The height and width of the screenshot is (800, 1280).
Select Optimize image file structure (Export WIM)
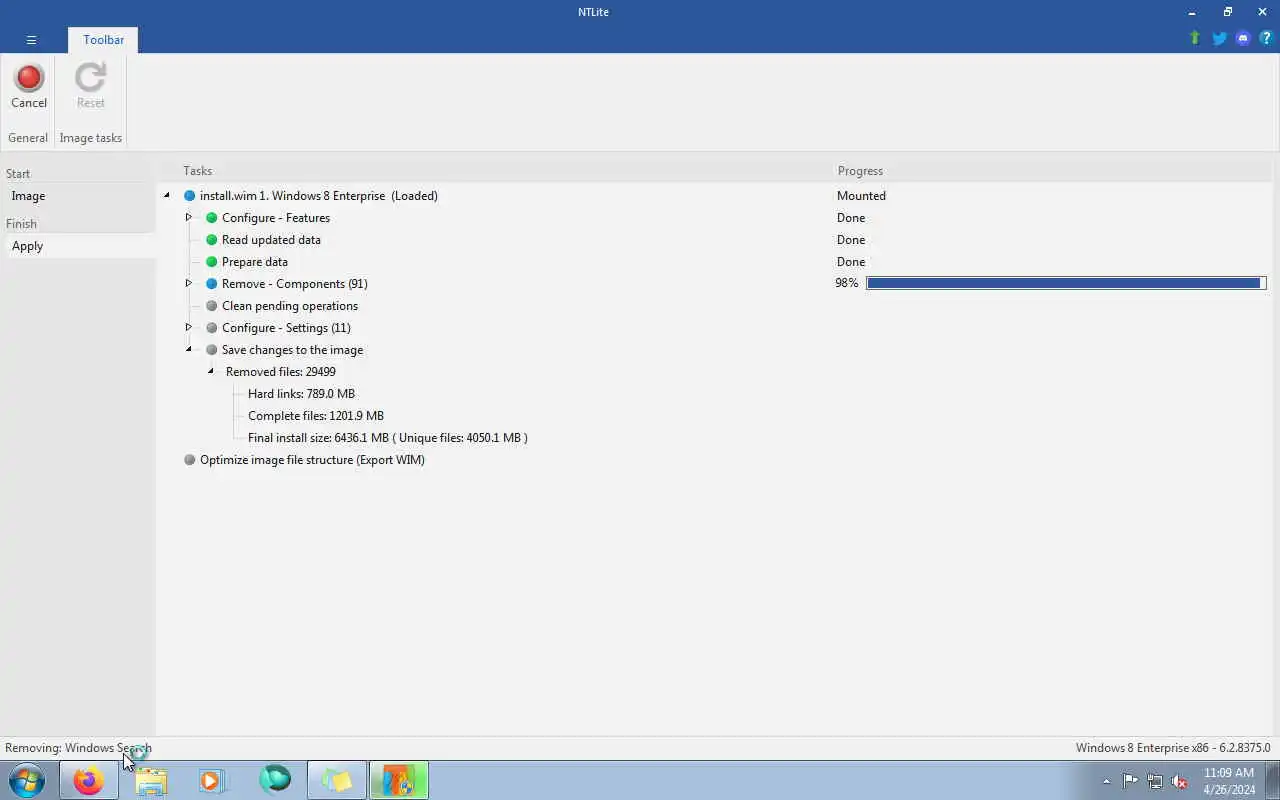tap(312, 460)
